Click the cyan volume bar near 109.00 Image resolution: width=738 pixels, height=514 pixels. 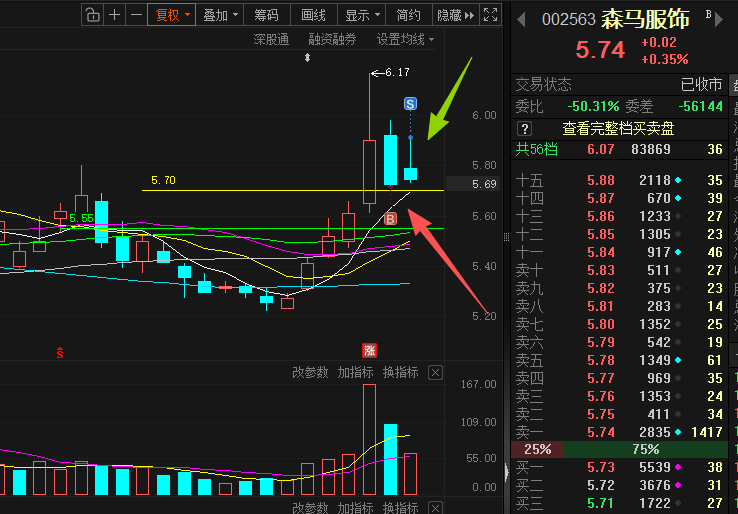tap(391, 459)
